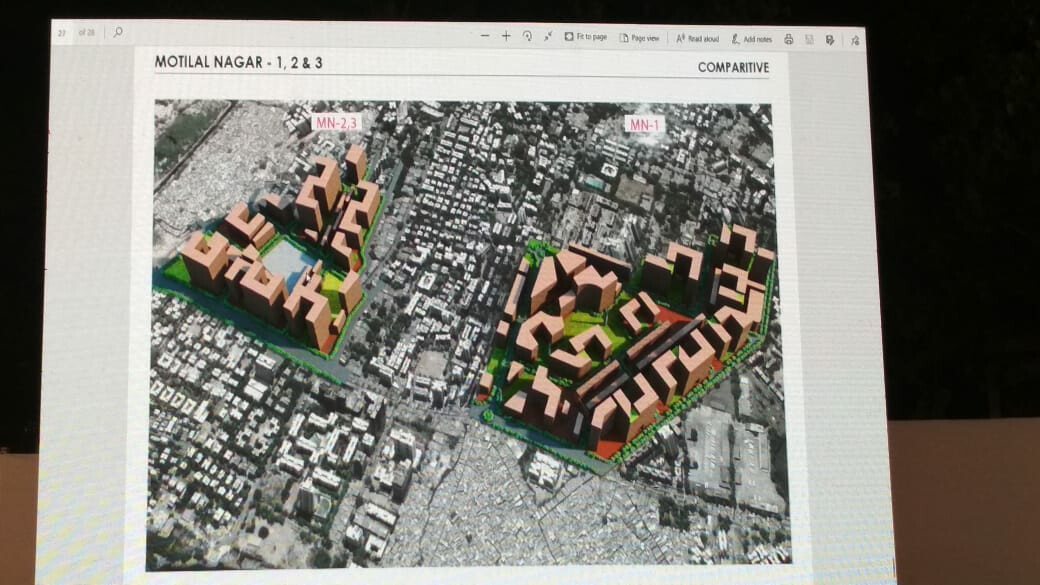
Task: Zoom out using the minus icon
Action: pyautogui.click(x=485, y=36)
